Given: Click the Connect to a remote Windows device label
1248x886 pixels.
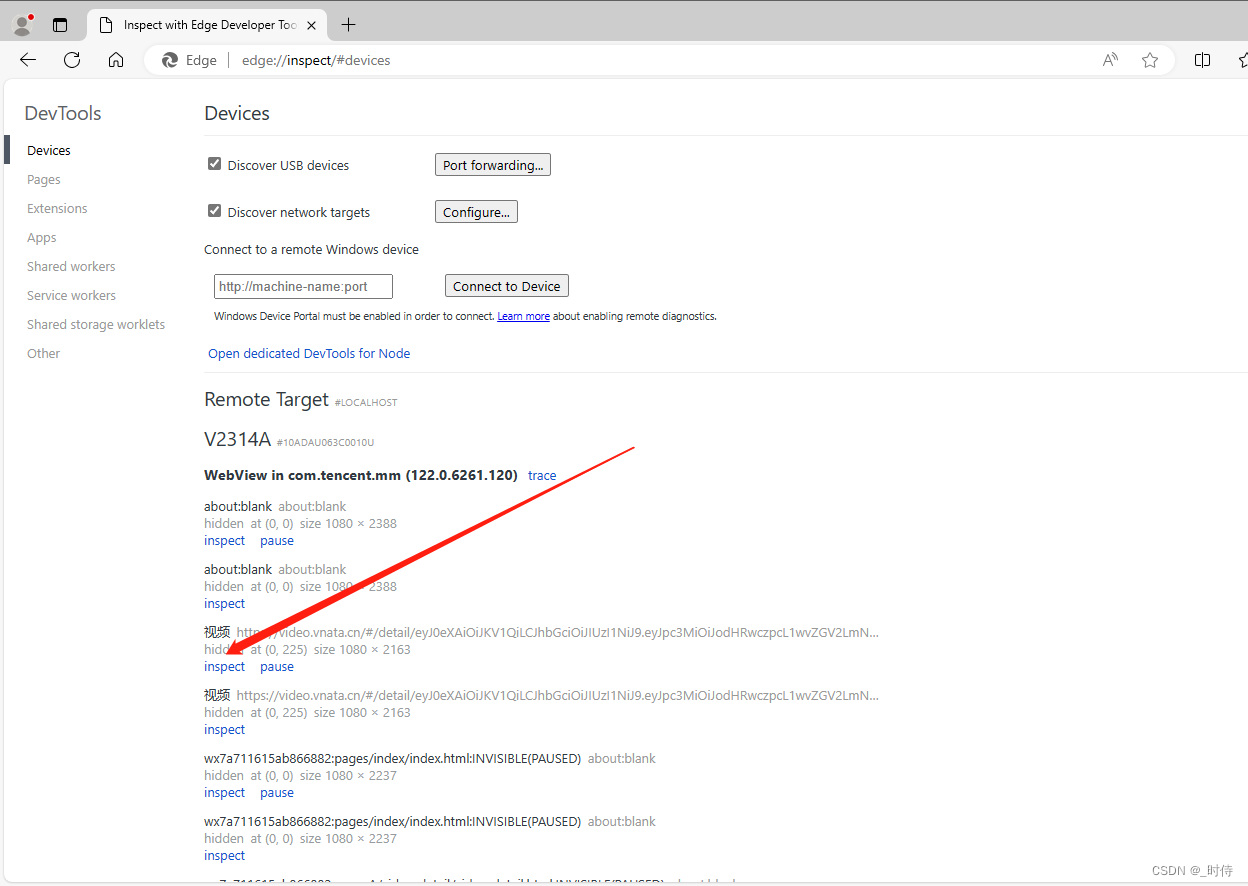Looking at the screenshot, I should [x=311, y=249].
